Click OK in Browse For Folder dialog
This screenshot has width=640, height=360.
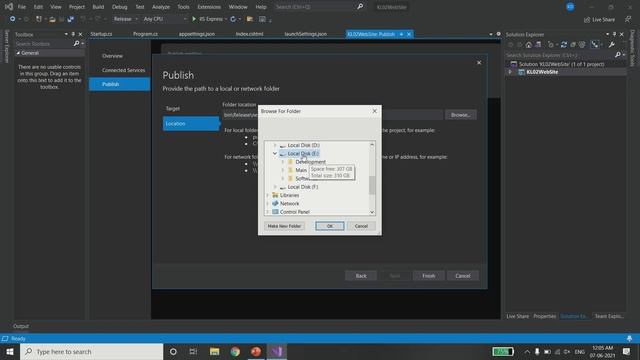[x=330, y=226]
